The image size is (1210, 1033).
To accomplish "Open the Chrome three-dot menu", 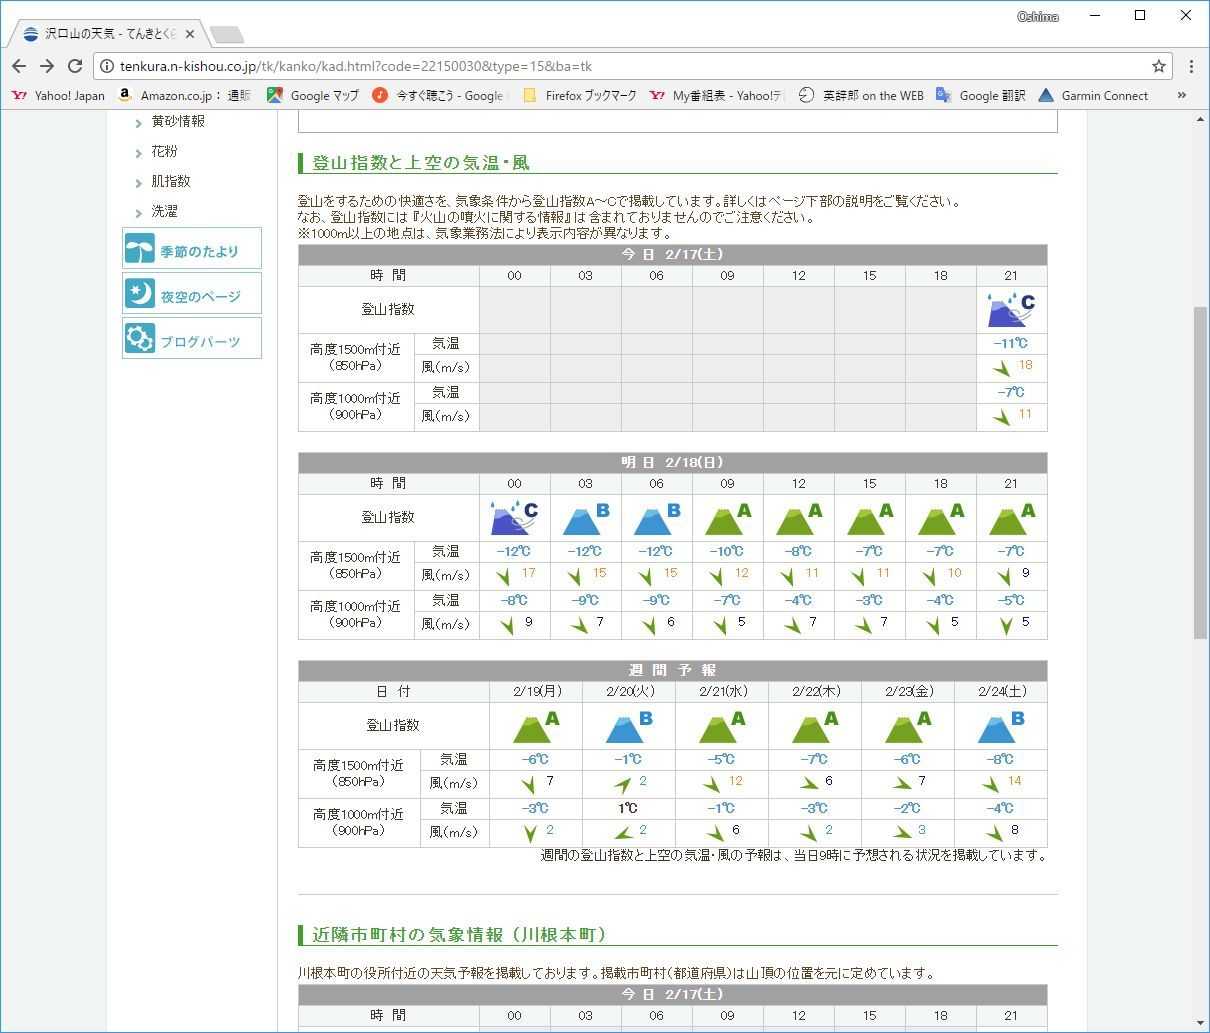I will pyautogui.click(x=1191, y=66).
